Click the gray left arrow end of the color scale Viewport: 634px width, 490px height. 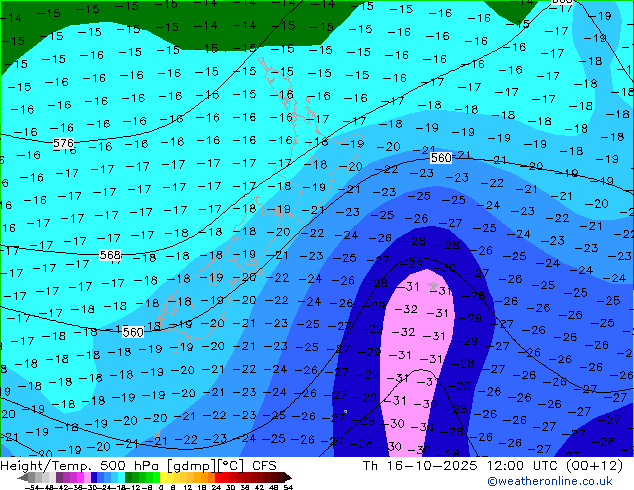(x=22, y=477)
